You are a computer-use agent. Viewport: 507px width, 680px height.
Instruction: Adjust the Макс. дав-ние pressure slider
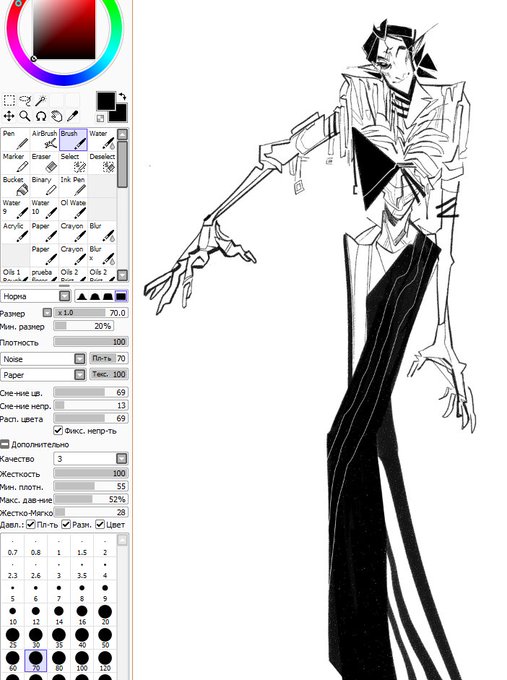point(91,499)
